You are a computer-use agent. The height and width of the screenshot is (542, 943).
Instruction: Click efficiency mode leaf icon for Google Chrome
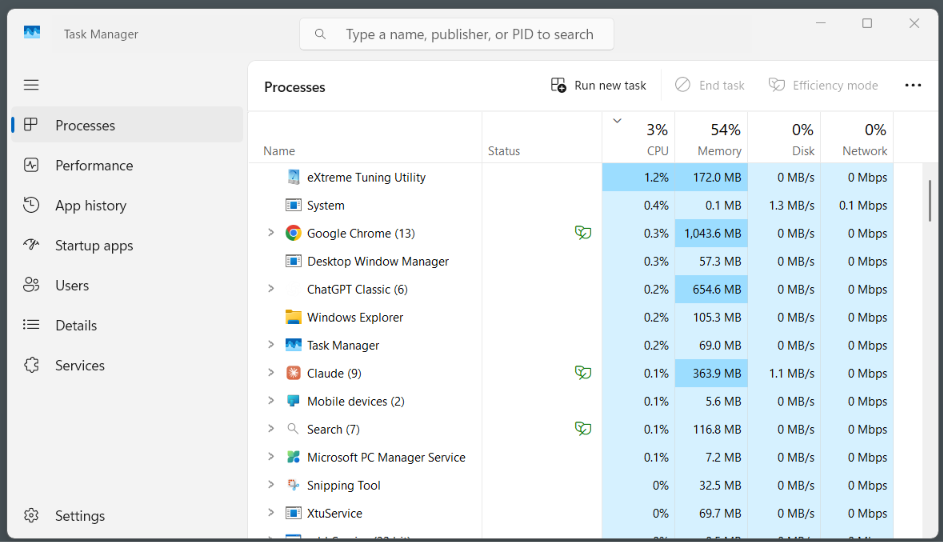click(583, 232)
